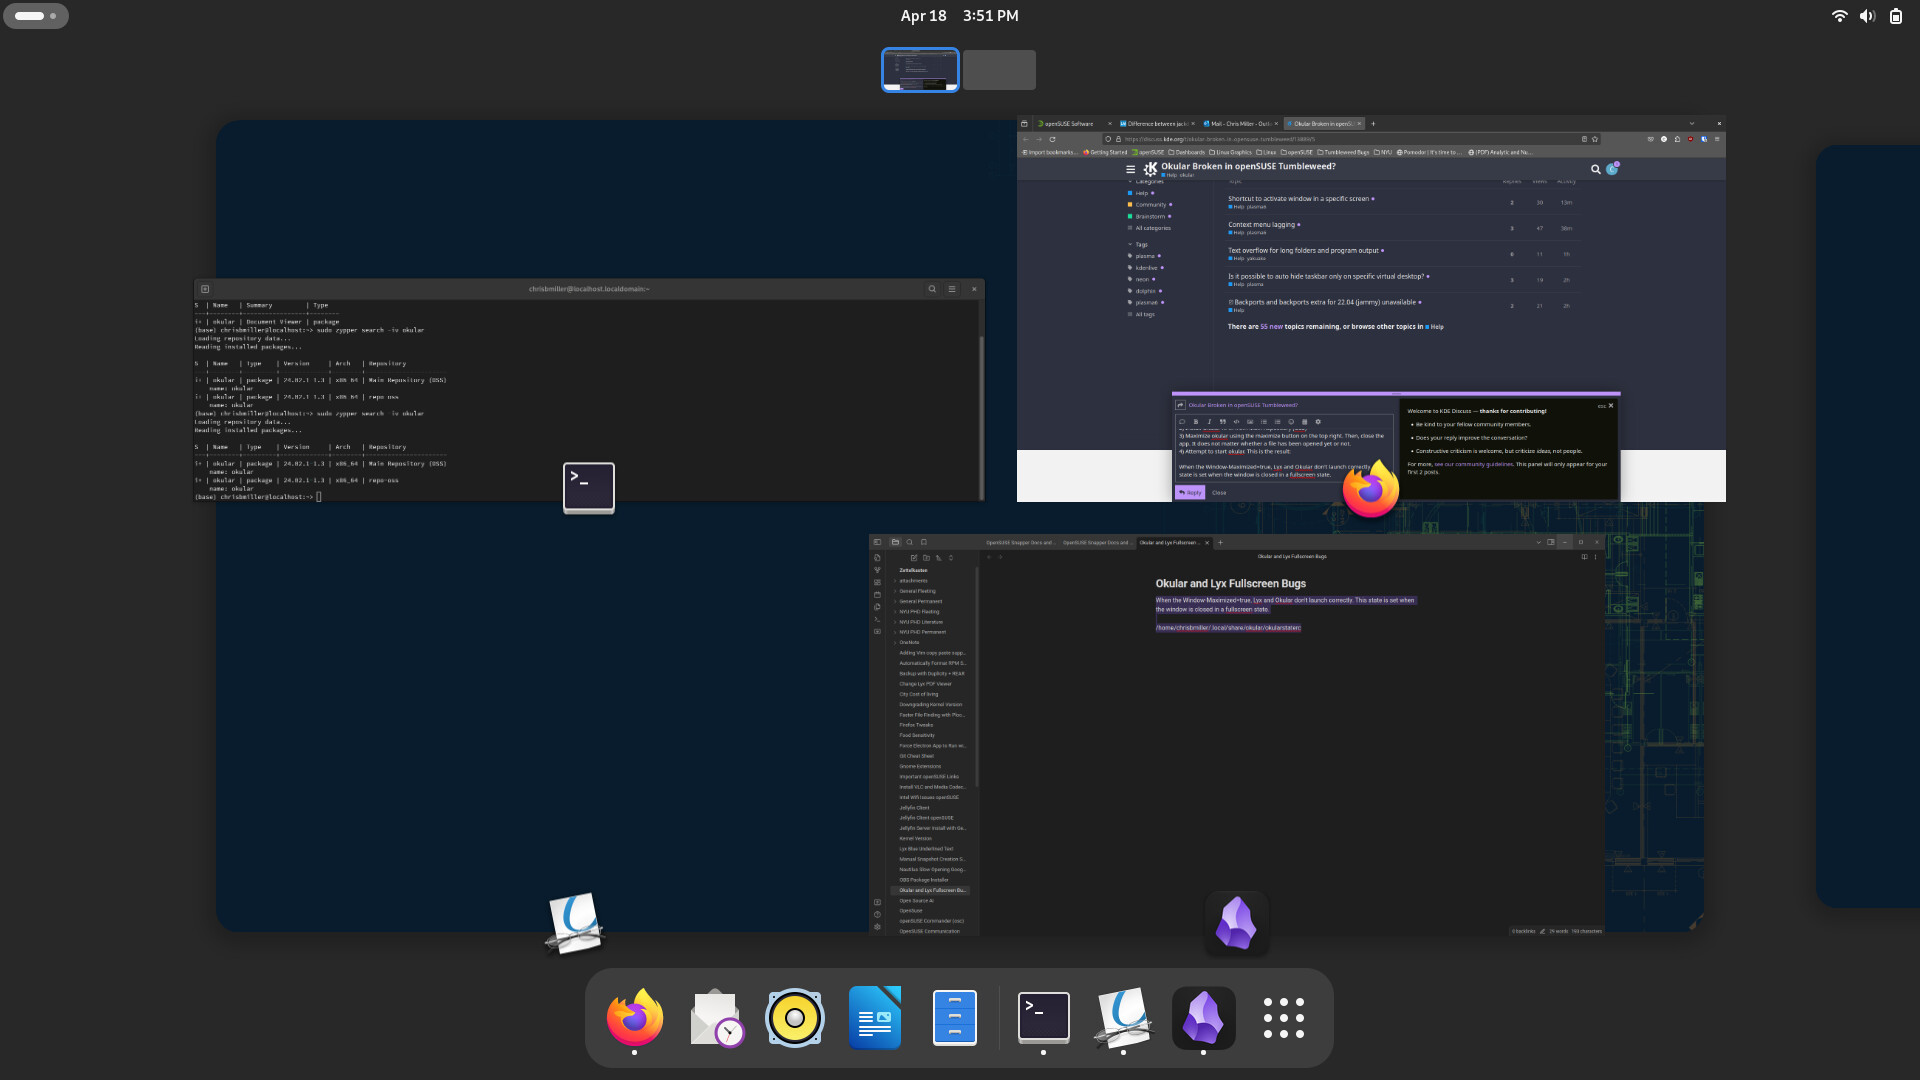Open the Files cabinet icon in dock
1920x1080 pixels.
pos(954,1017)
